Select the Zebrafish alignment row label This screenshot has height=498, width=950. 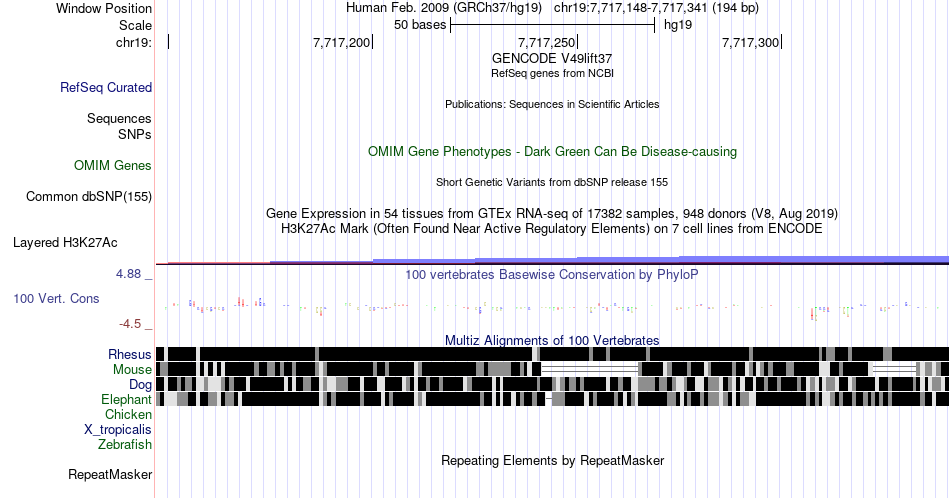(125, 444)
